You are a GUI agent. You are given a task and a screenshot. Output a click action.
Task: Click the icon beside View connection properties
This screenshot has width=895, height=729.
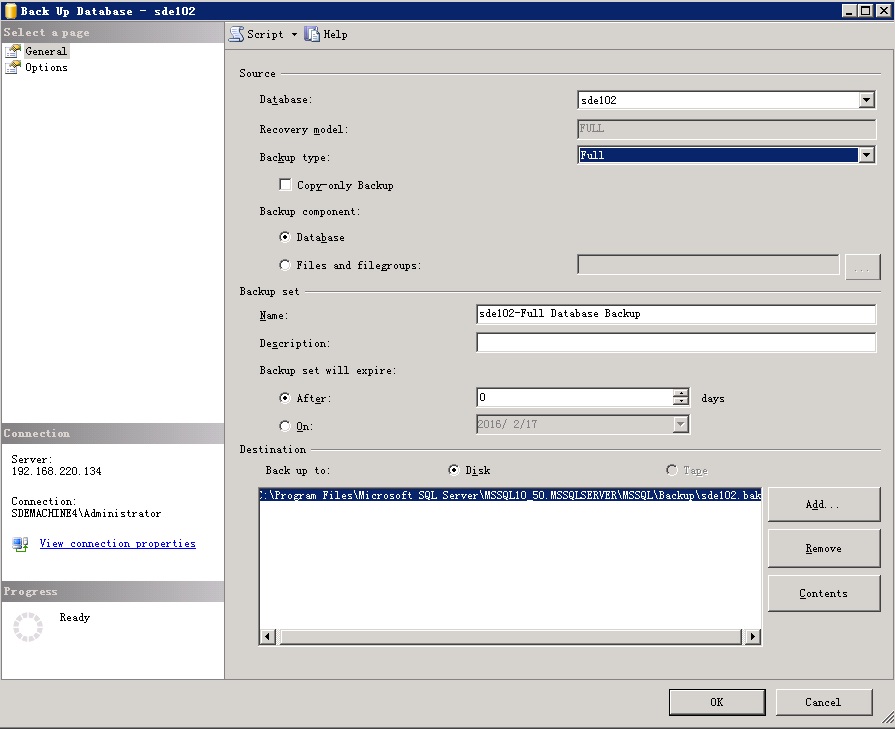[x=18, y=544]
